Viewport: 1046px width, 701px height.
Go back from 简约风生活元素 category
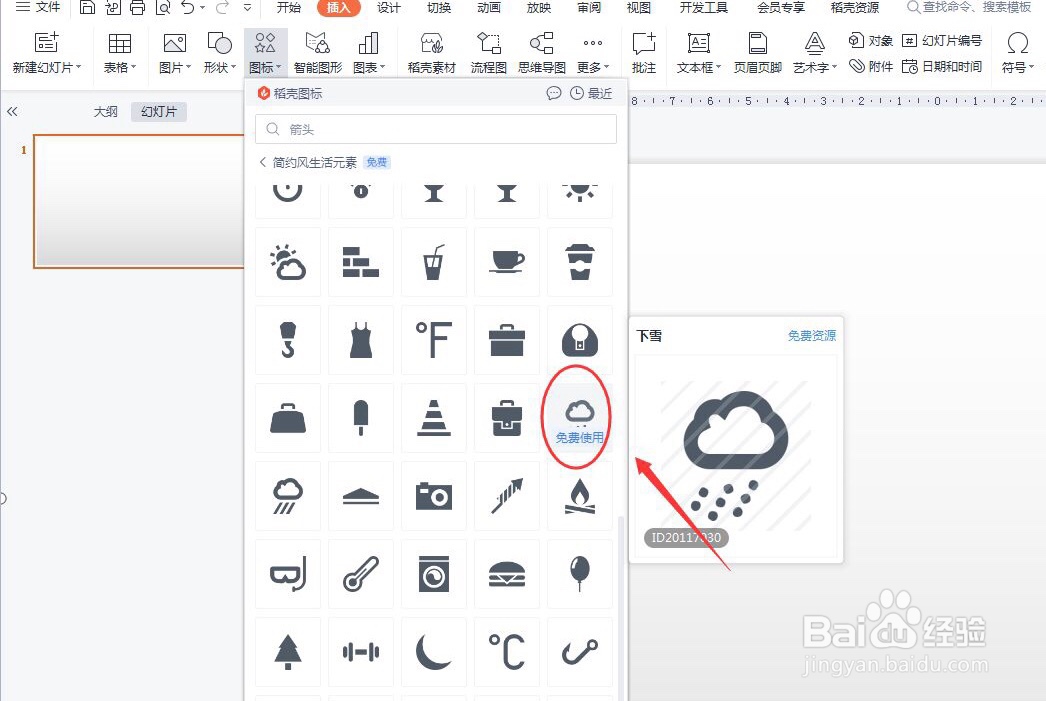click(263, 162)
